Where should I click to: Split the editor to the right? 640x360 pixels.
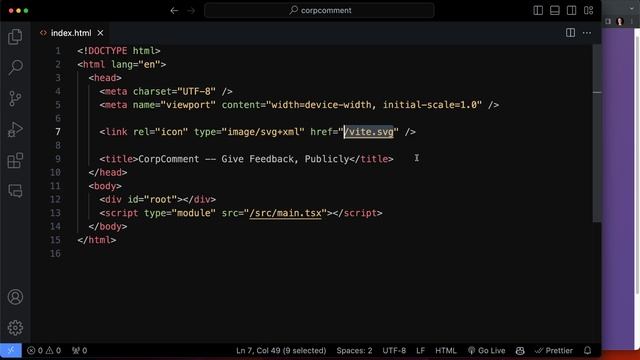tap(570, 33)
